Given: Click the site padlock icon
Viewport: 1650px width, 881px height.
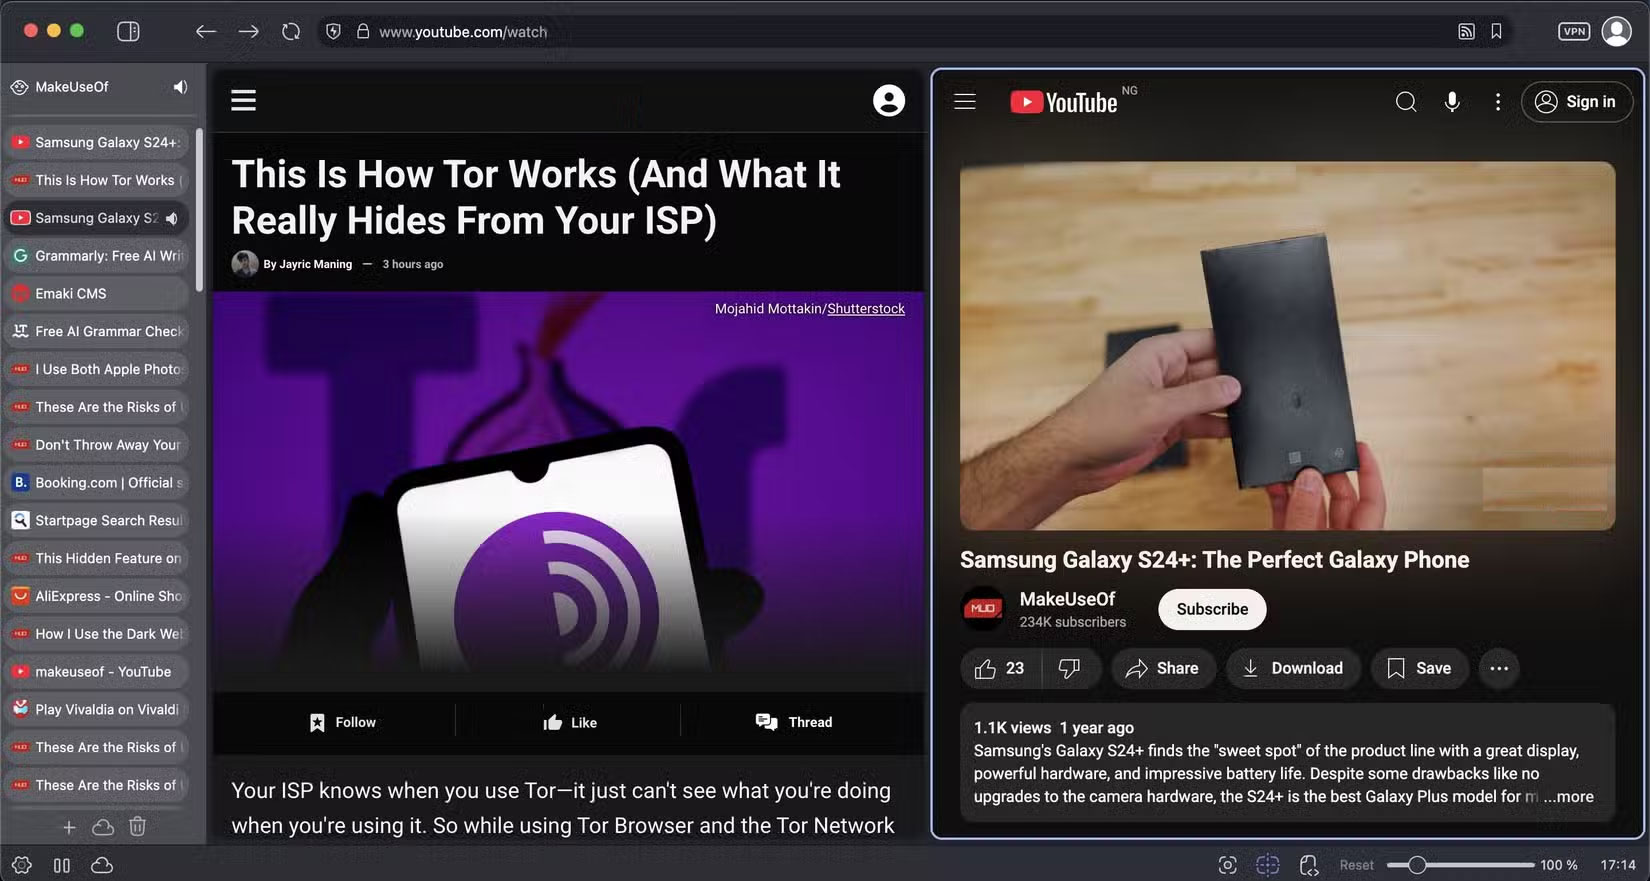Looking at the screenshot, I should pyautogui.click(x=363, y=31).
